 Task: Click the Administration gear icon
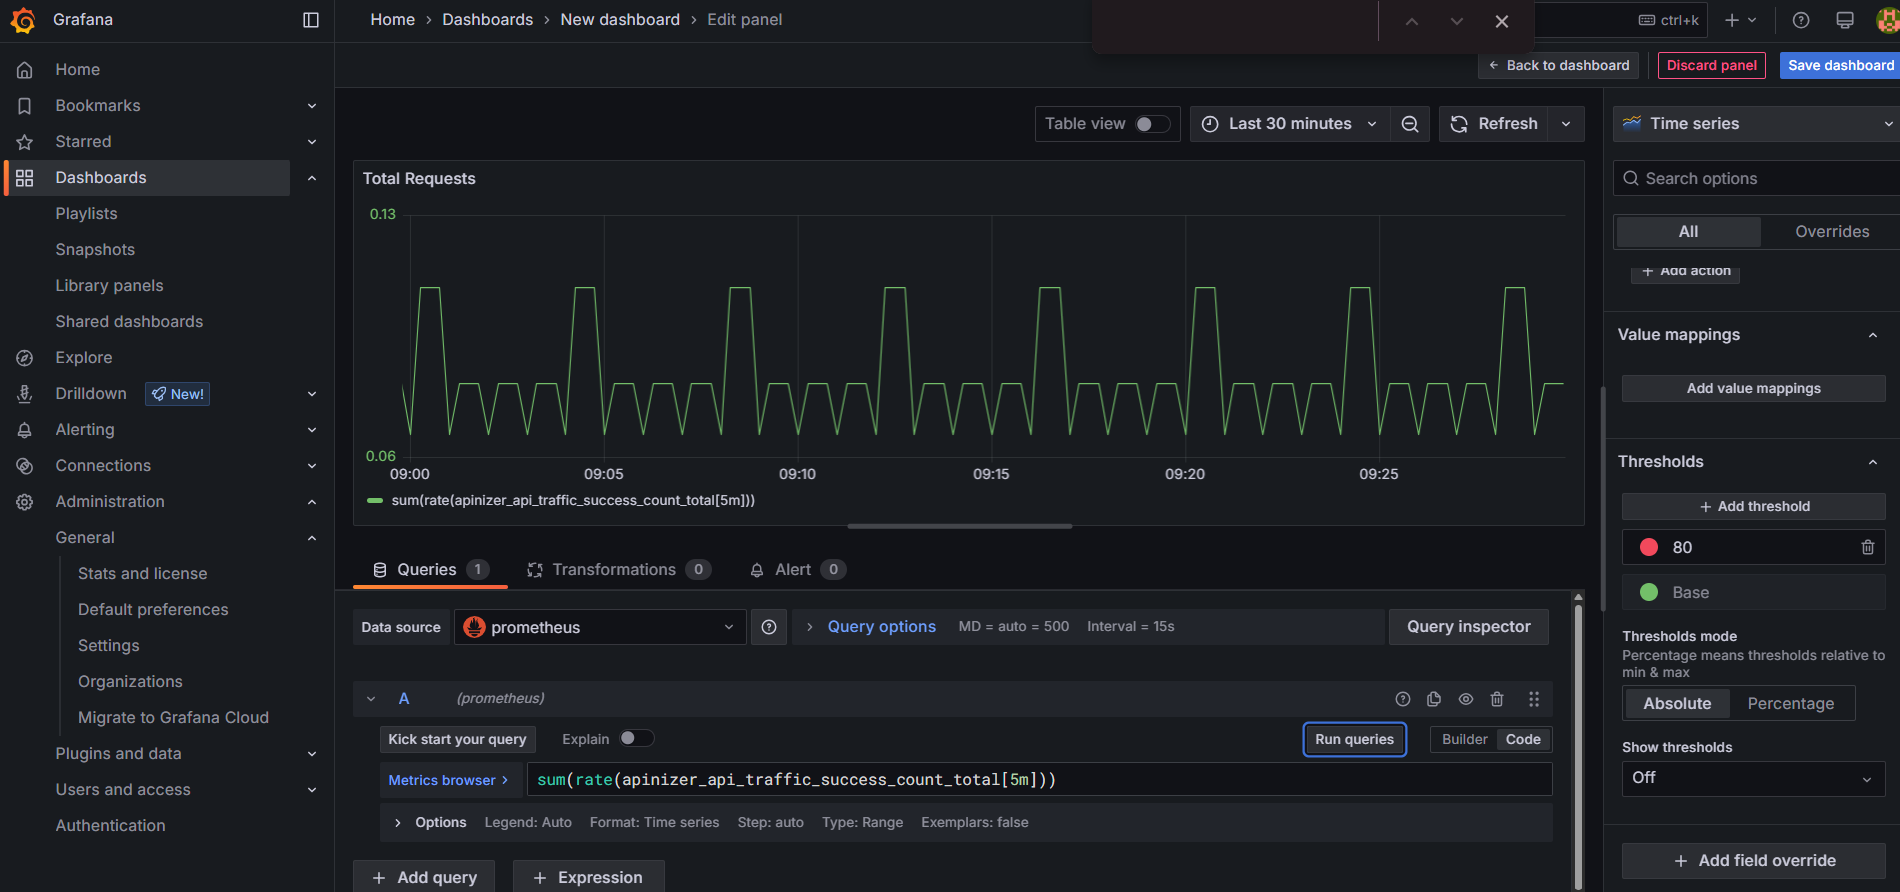pos(25,502)
